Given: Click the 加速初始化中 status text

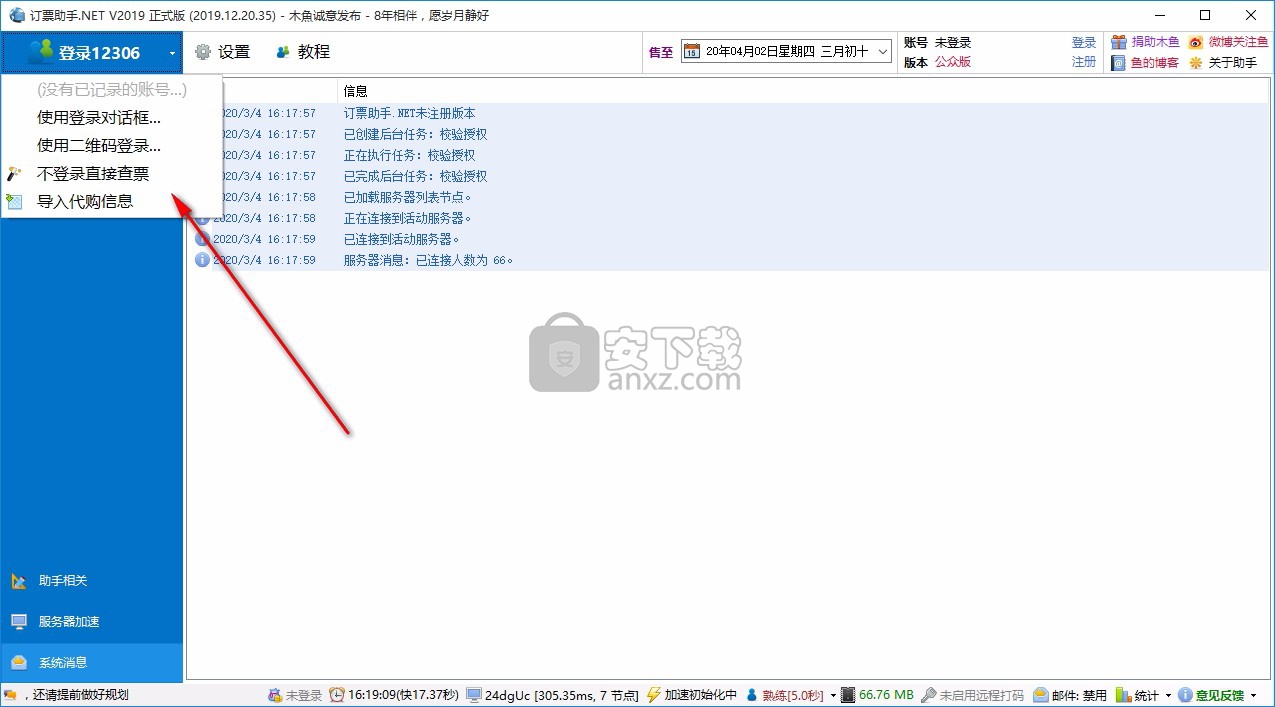Looking at the screenshot, I should 701,695.
